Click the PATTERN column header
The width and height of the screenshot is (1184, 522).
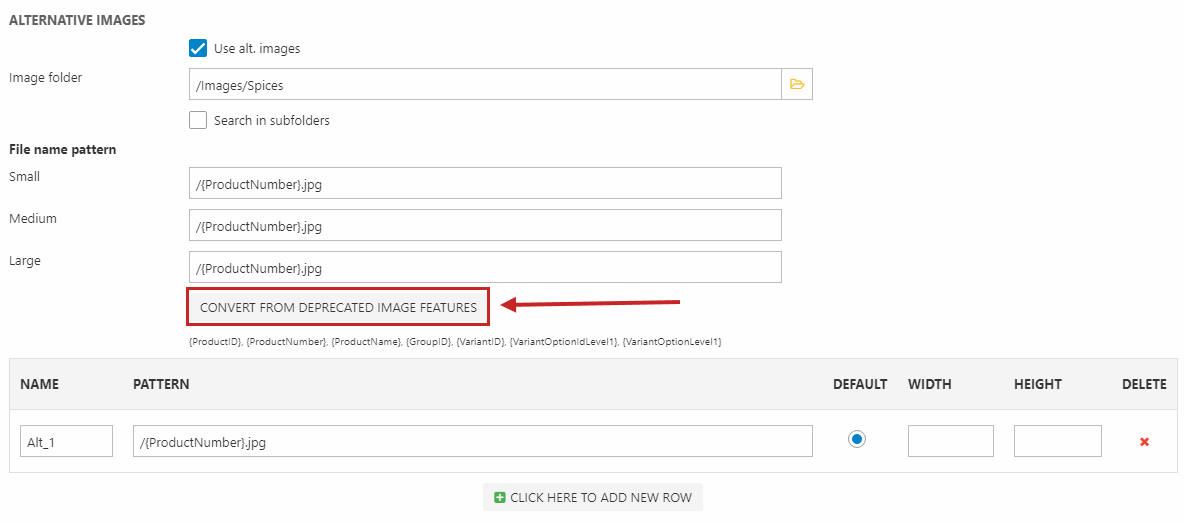pyautogui.click(x=161, y=384)
